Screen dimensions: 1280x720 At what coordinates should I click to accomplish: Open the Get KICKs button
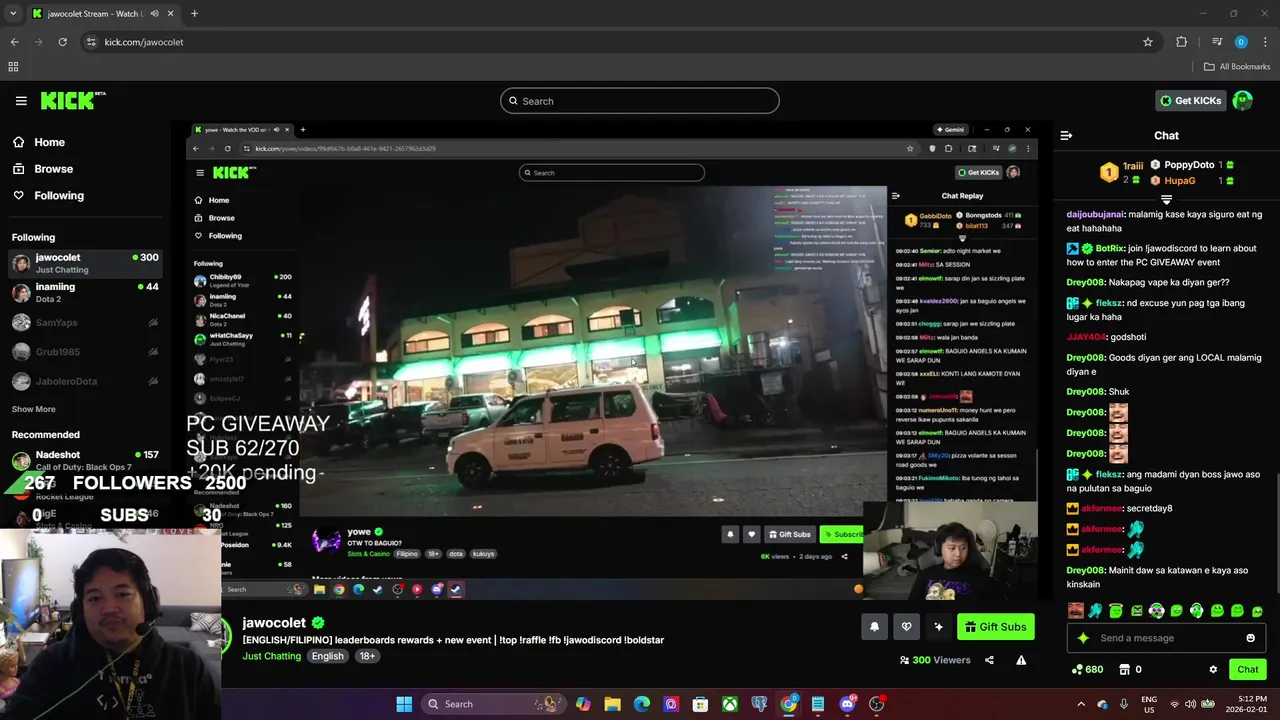pos(1190,100)
